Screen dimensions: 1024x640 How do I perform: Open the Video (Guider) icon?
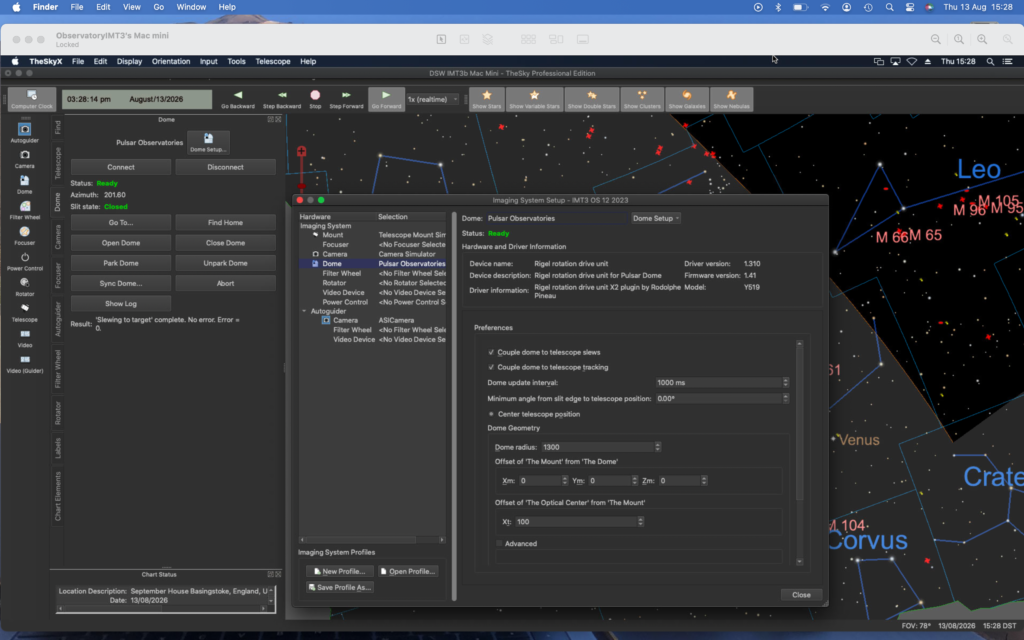click(x=24, y=364)
